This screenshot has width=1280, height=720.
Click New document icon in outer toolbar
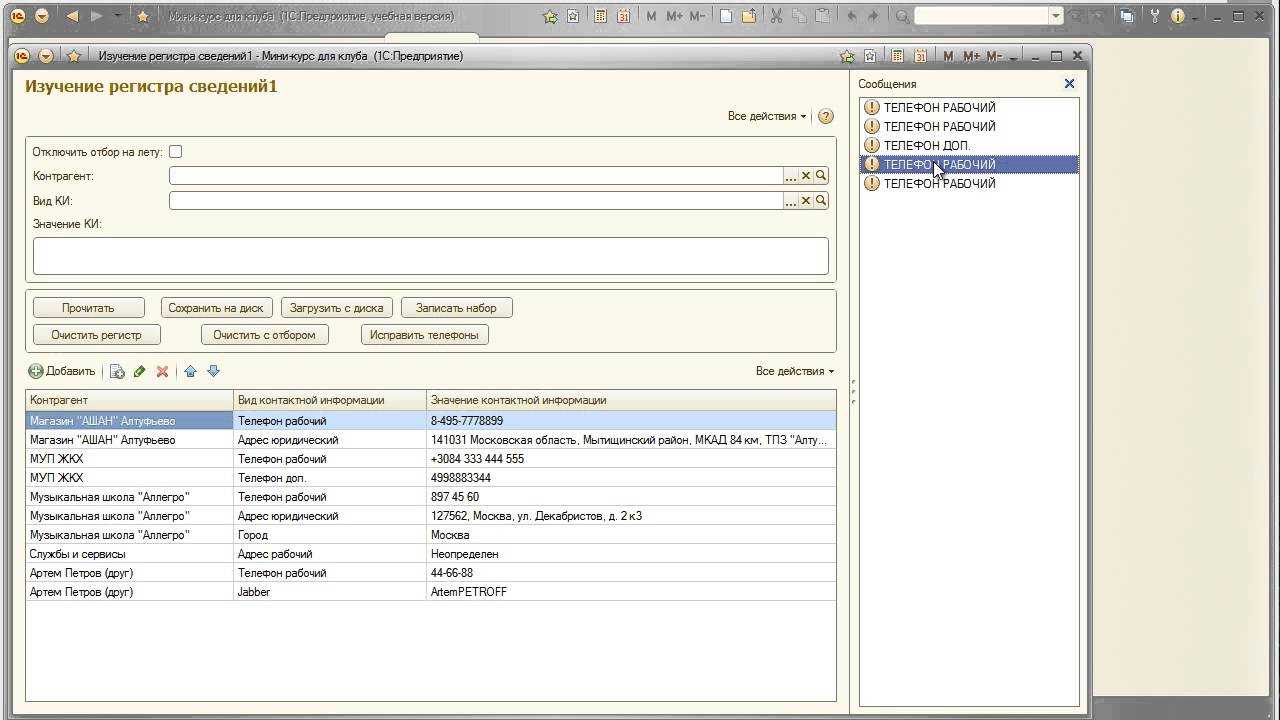[726, 16]
